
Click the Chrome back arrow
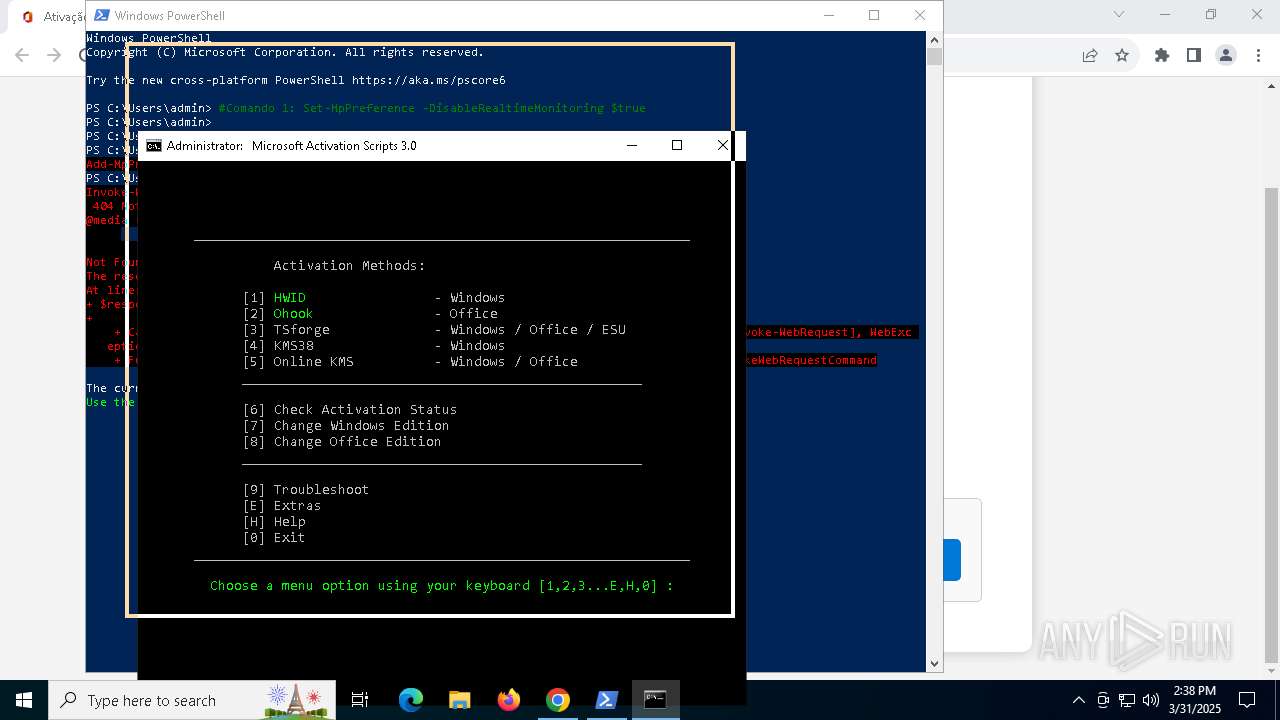pyautogui.click(x=22, y=55)
